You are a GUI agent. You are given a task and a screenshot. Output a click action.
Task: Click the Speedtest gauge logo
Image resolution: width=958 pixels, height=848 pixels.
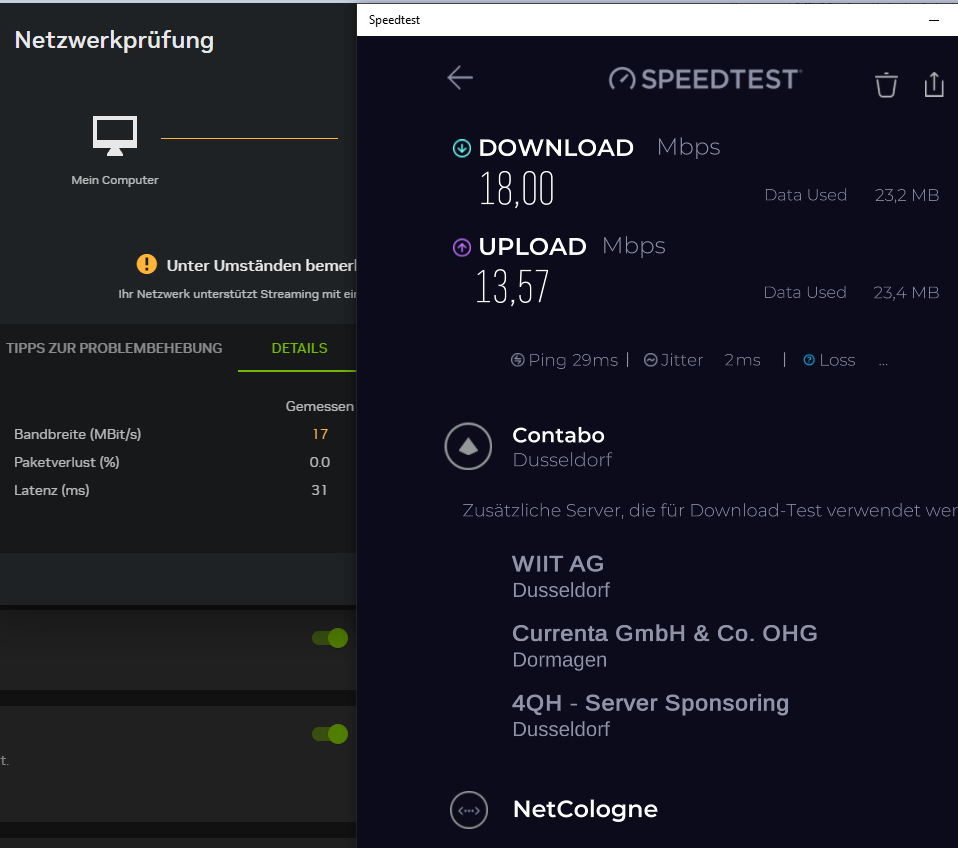pos(622,79)
